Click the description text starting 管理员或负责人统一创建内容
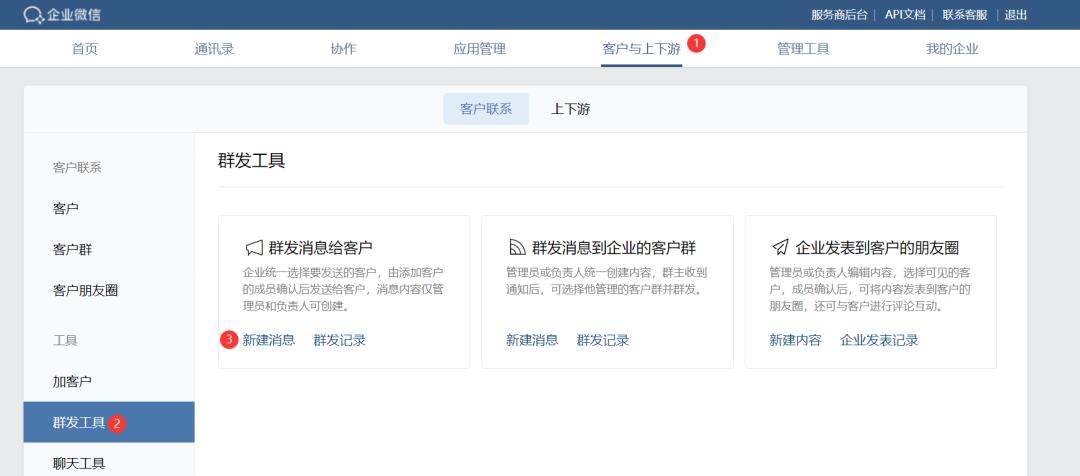Viewport: 1080px width, 476px height. [606, 280]
